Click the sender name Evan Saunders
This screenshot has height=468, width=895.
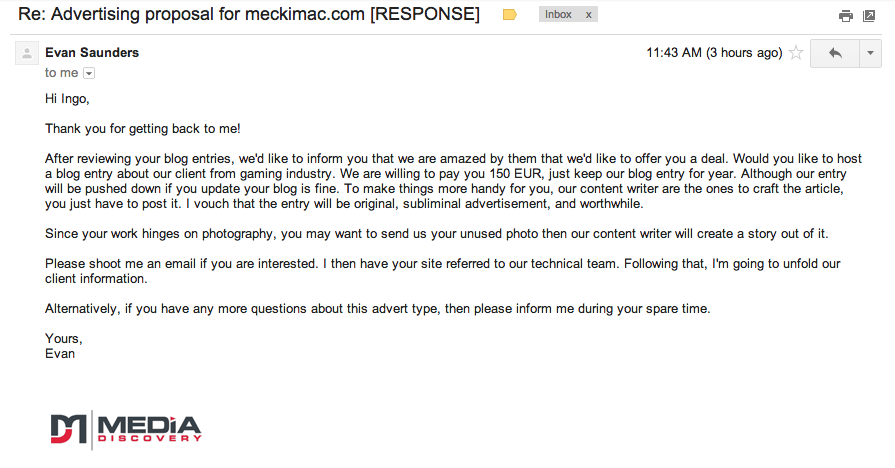tap(92, 53)
